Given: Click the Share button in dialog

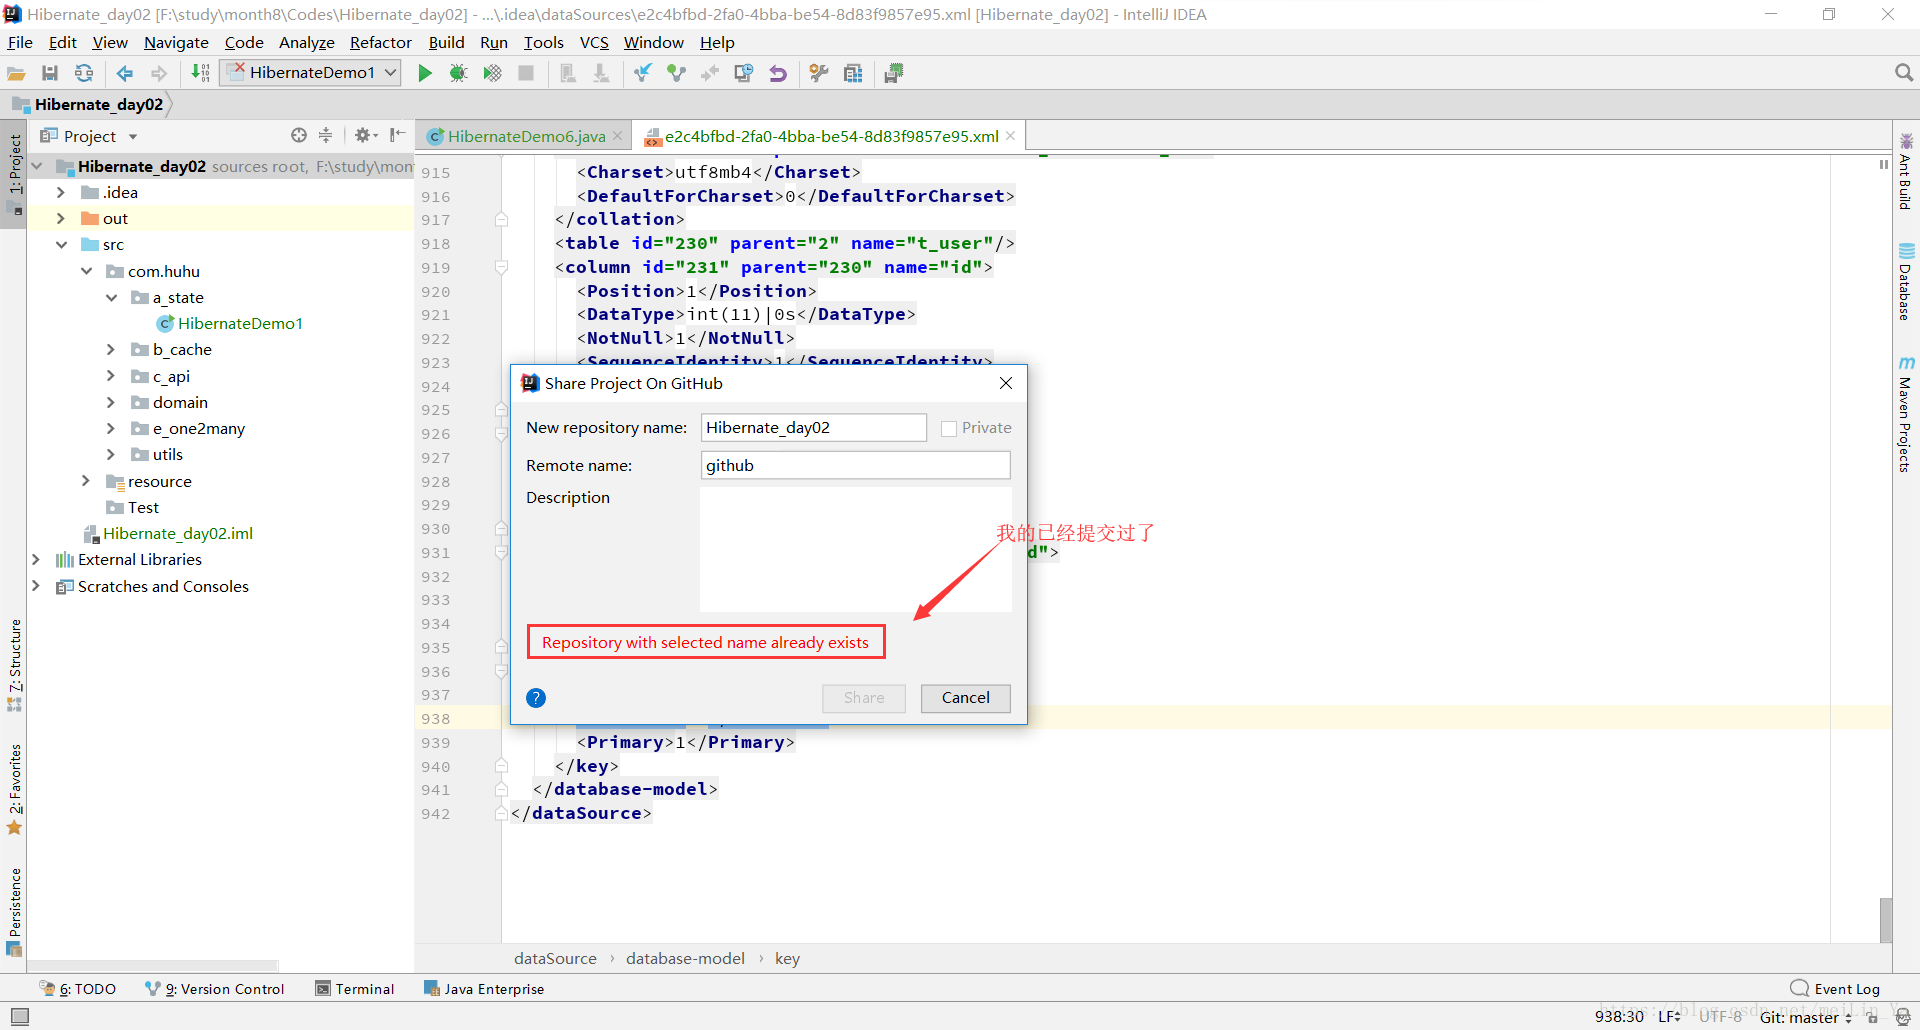Looking at the screenshot, I should click(x=864, y=698).
